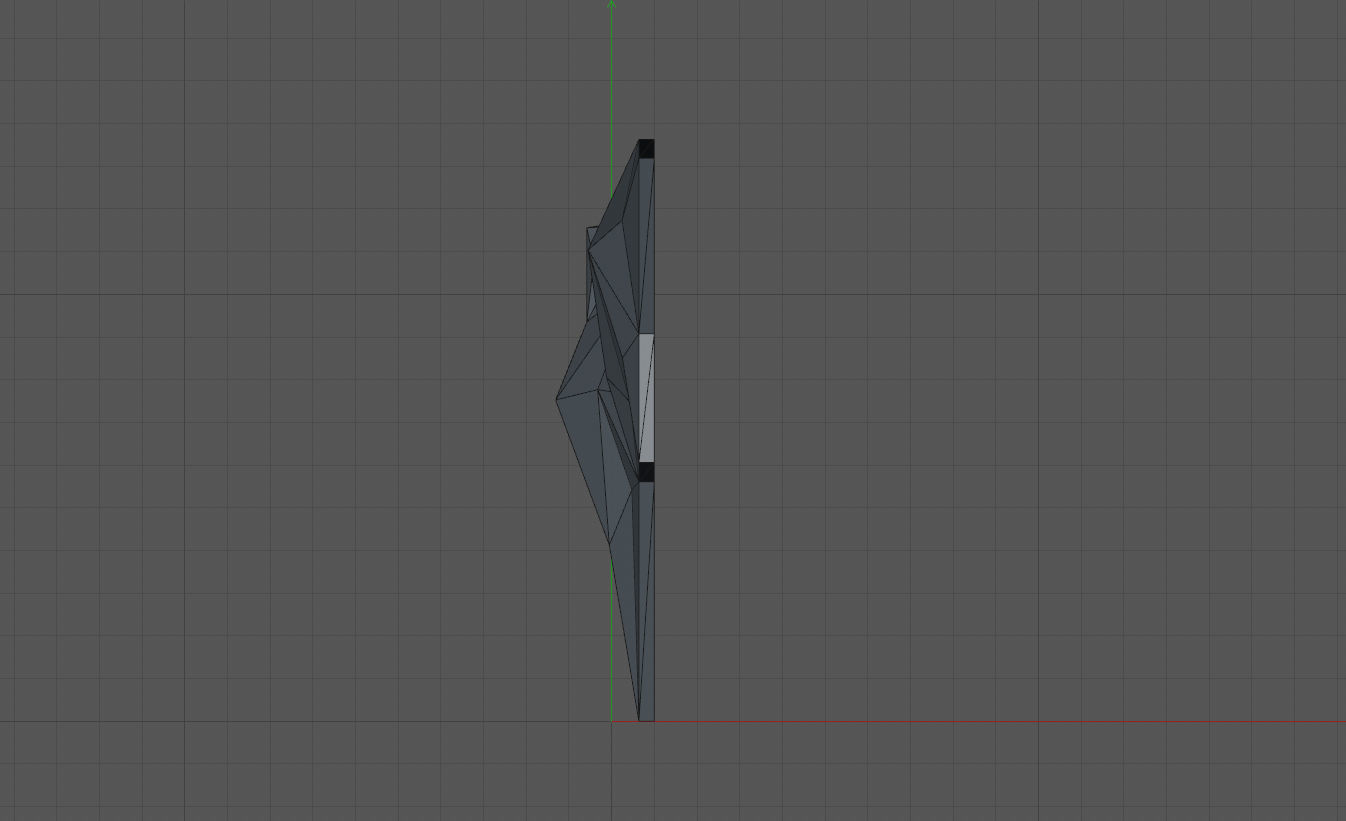Click the upper black square on the mesh
The width and height of the screenshot is (1346, 821).
point(646,149)
